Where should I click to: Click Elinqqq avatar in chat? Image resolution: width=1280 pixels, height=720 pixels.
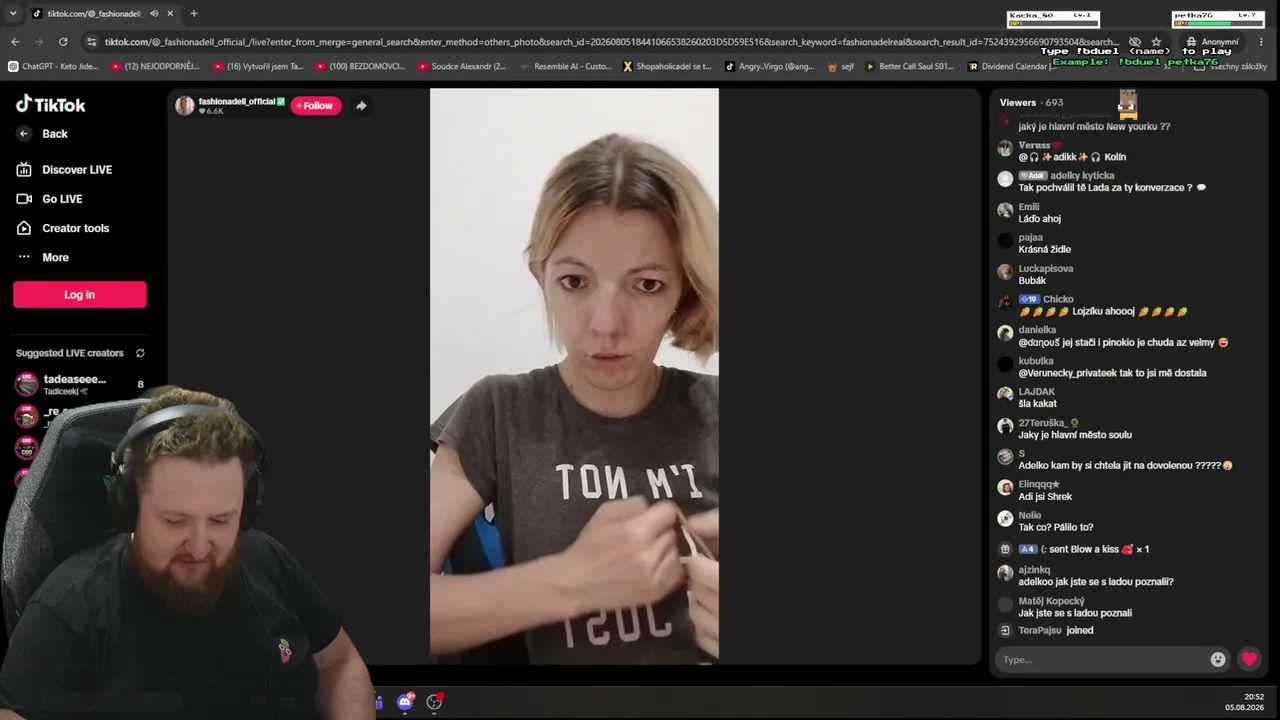pos(1005,487)
